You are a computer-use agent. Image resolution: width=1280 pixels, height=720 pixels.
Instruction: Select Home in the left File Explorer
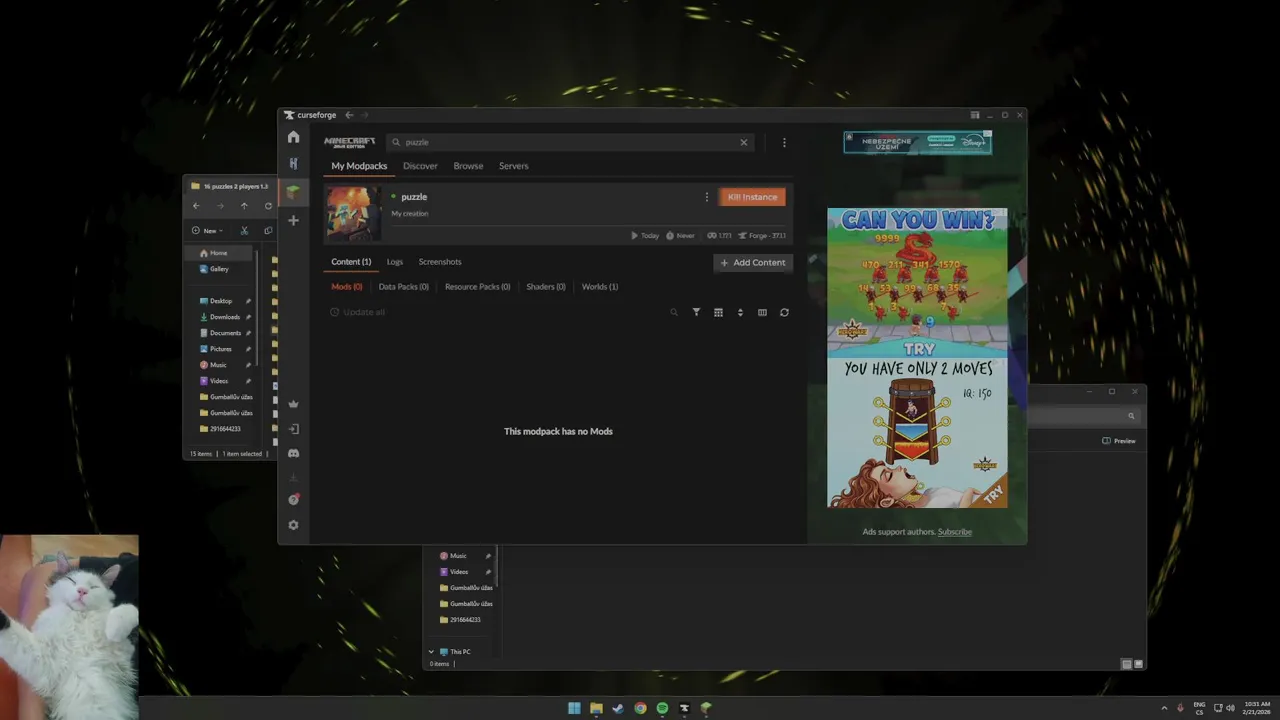[x=220, y=253]
